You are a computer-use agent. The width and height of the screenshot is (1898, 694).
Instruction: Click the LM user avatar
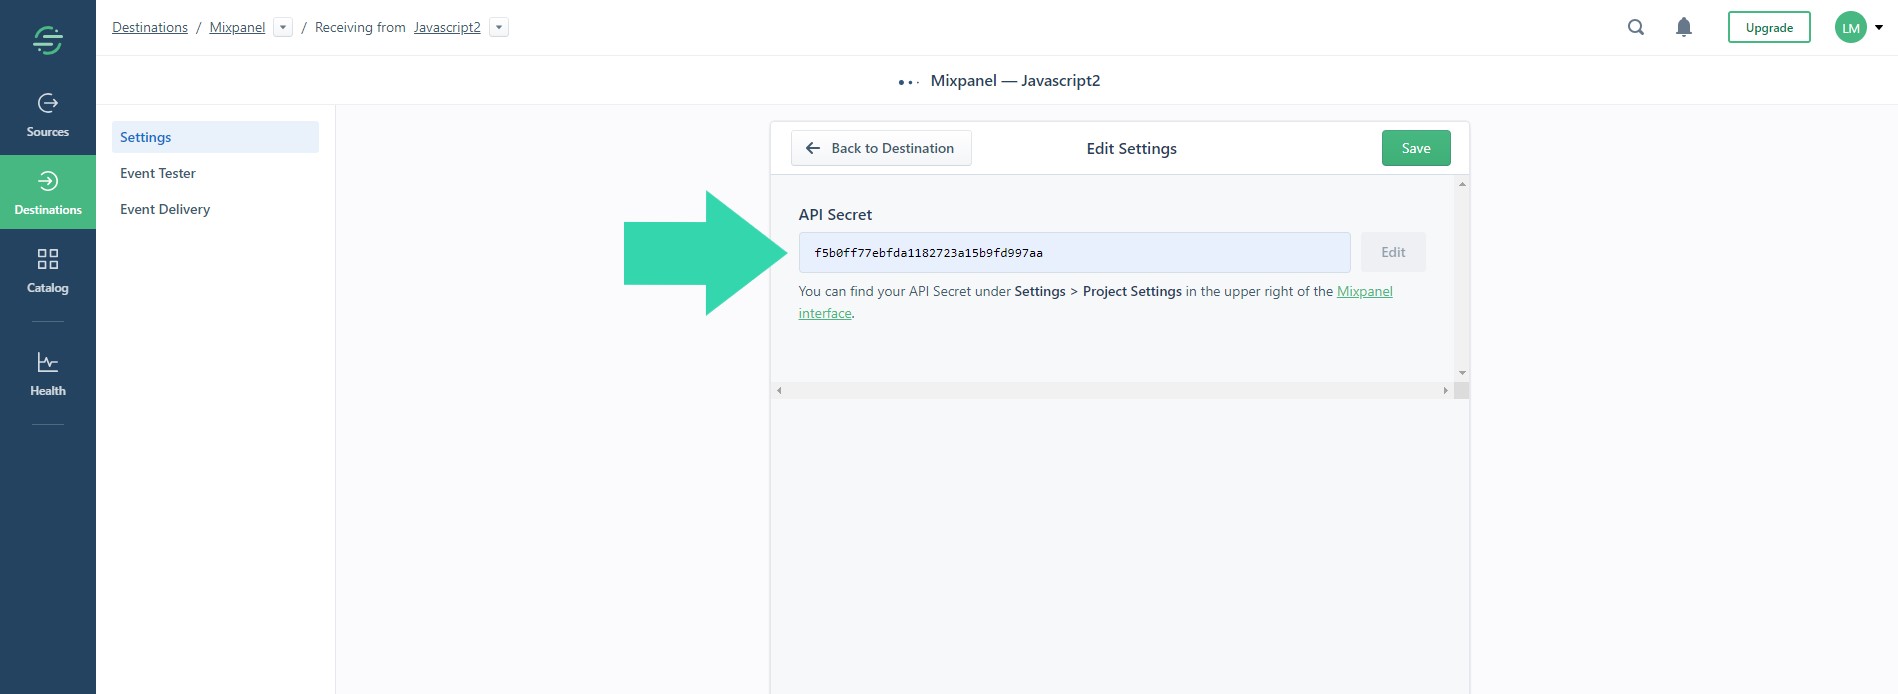tap(1850, 28)
